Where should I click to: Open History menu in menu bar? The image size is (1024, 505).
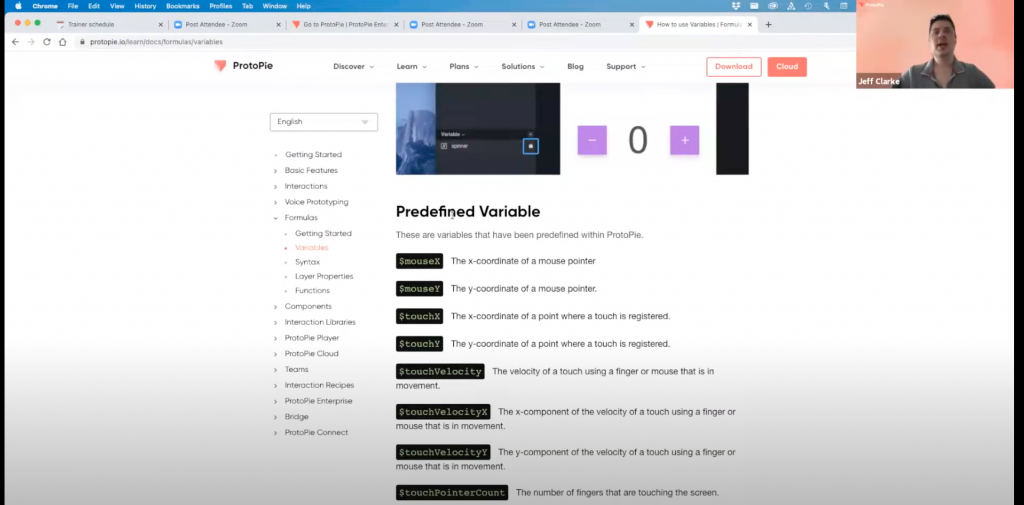(x=145, y=6)
